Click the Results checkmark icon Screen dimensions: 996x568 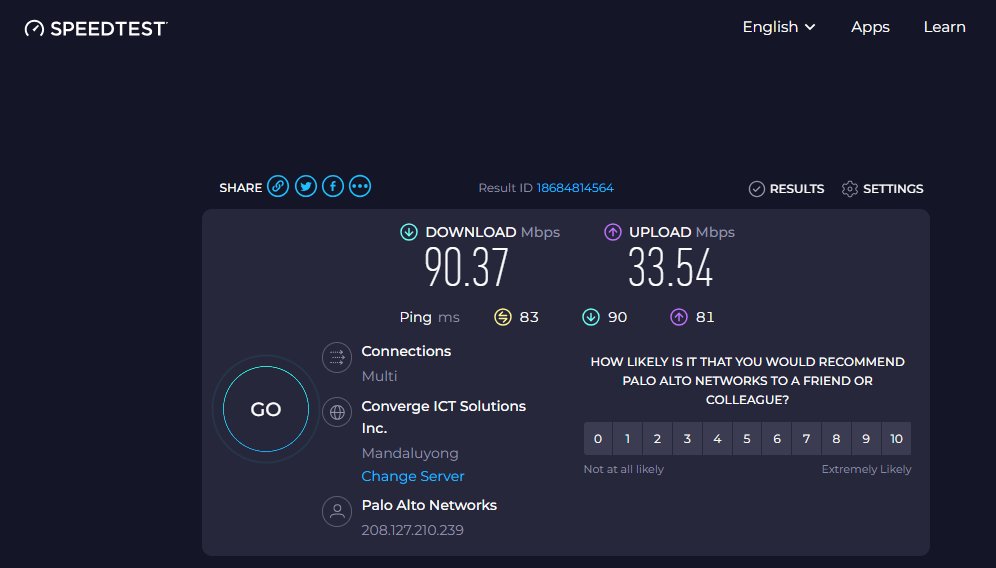(757, 189)
